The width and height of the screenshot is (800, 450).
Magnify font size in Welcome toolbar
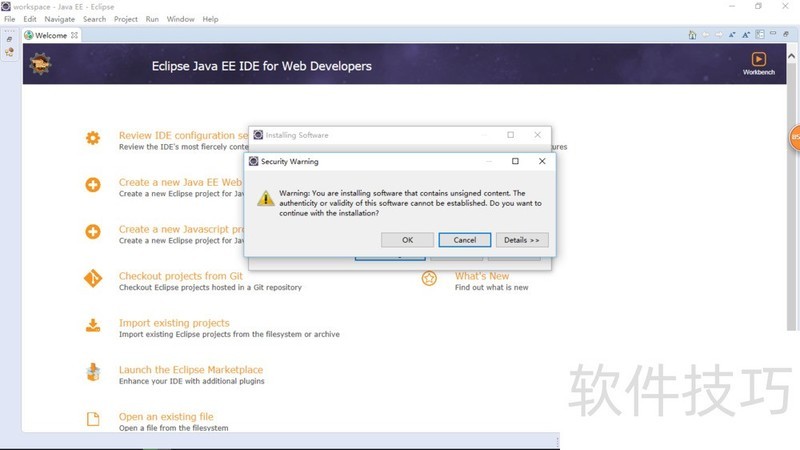click(x=746, y=35)
